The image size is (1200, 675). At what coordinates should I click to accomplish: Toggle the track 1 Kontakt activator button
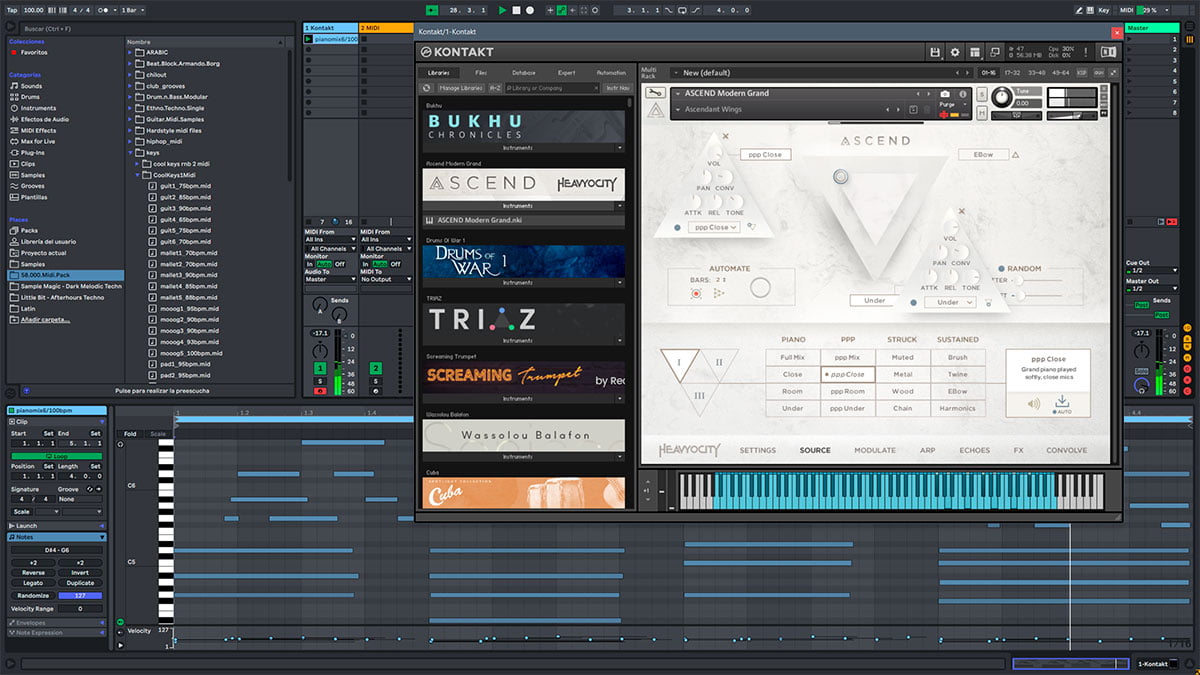[320, 368]
